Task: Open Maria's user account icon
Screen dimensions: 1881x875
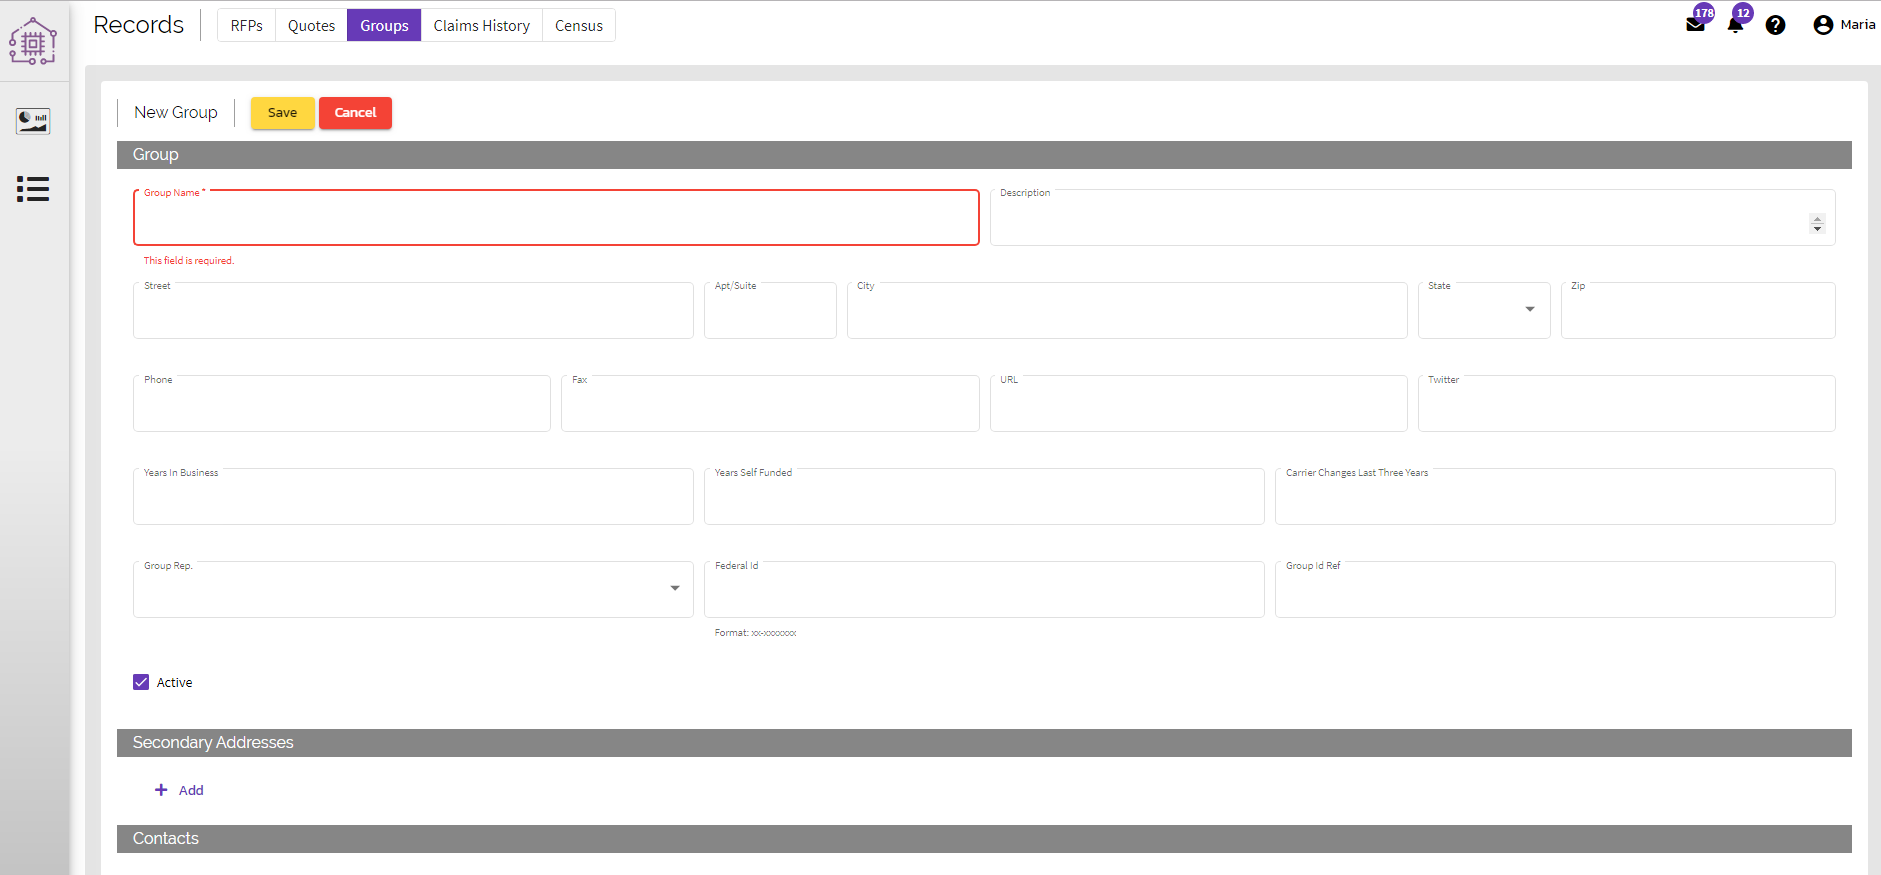Action: (1823, 25)
